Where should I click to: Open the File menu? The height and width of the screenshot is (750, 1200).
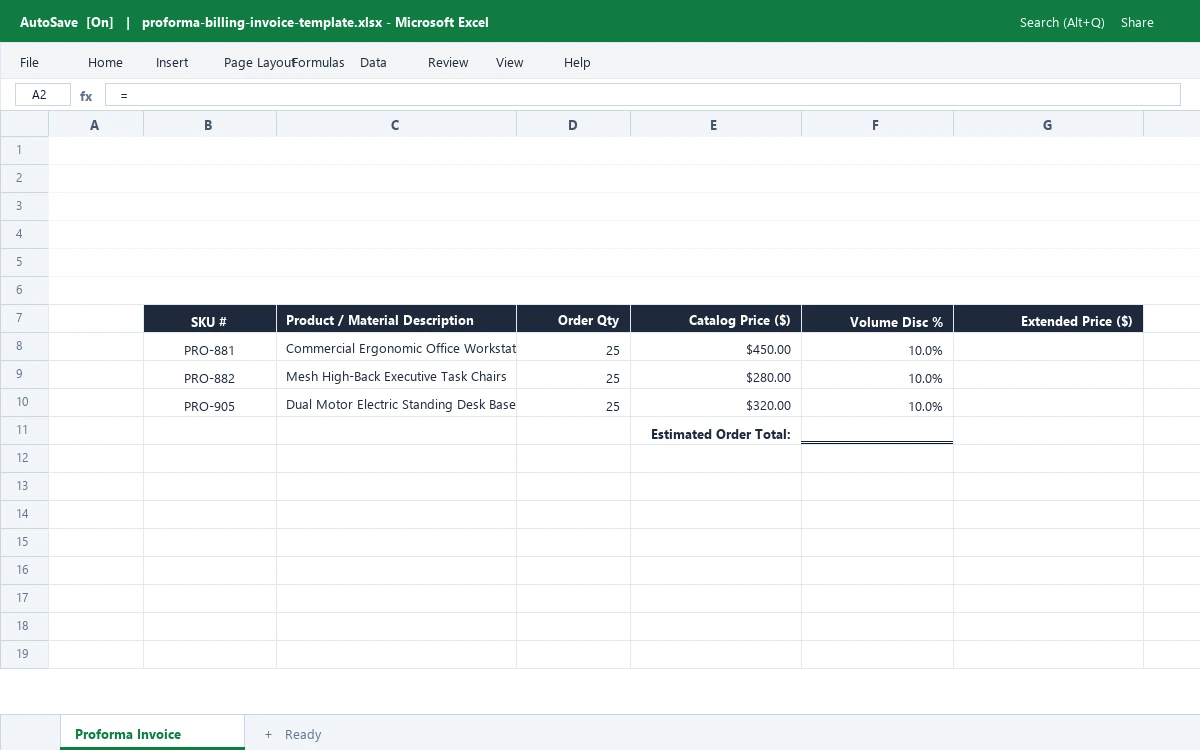(x=29, y=62)
